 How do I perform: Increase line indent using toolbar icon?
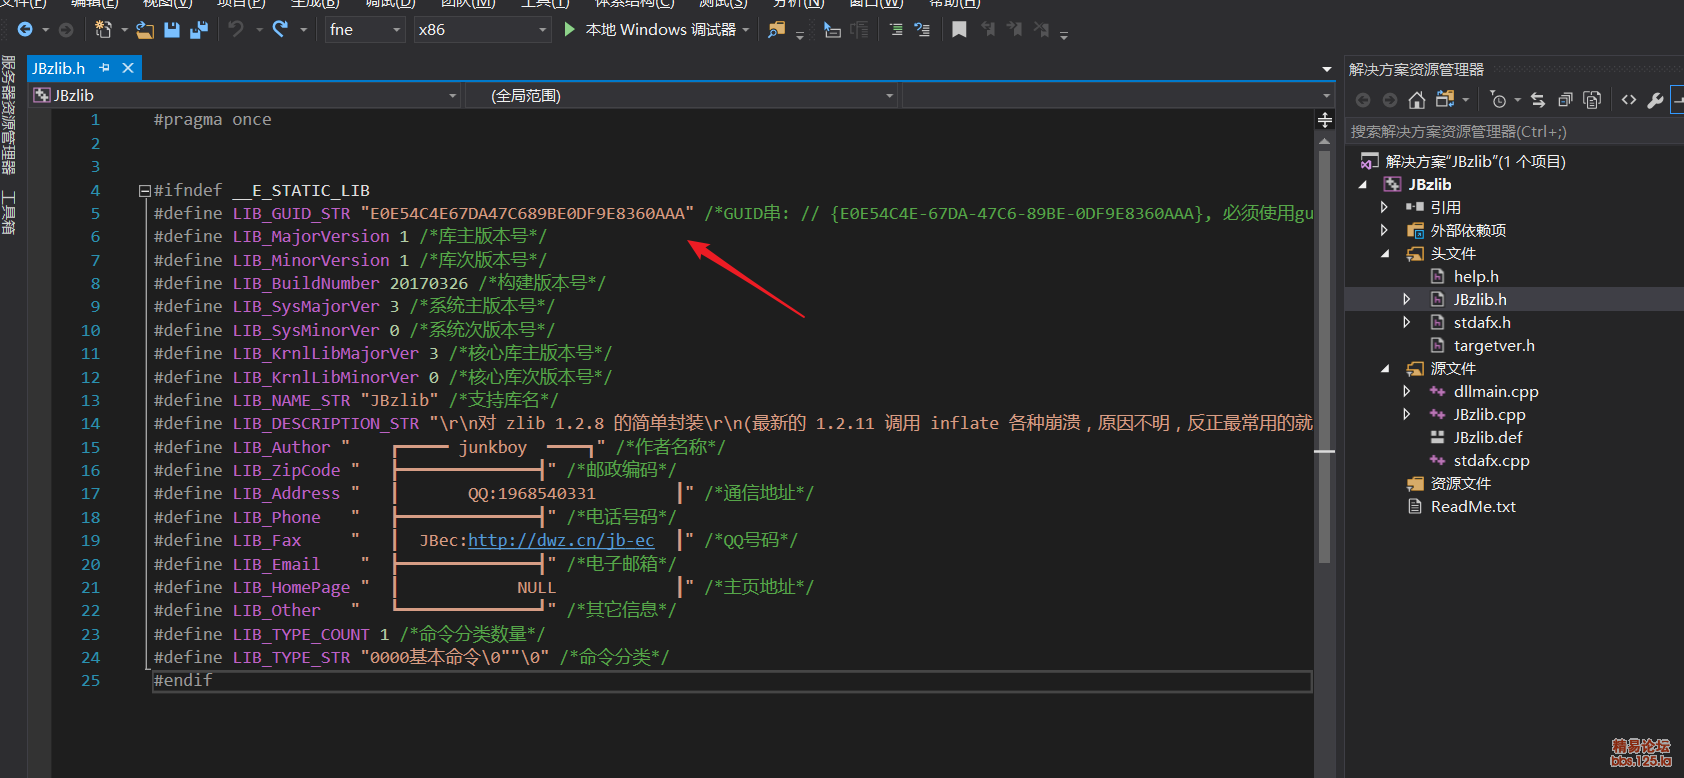tap(922, 30)
